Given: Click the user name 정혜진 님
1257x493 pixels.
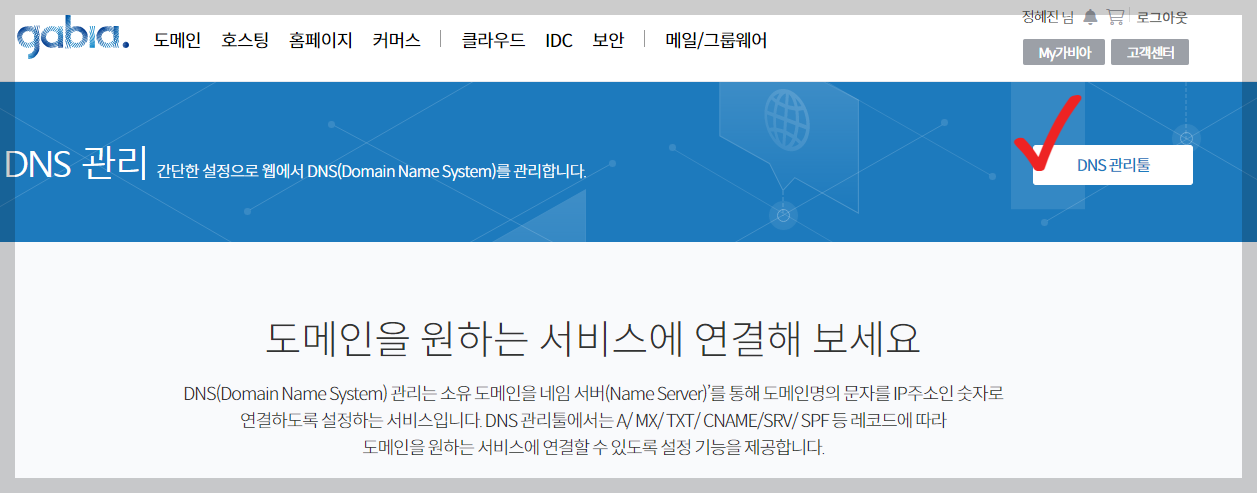Looking at the screenshot, I should [x=1048, y=17].
